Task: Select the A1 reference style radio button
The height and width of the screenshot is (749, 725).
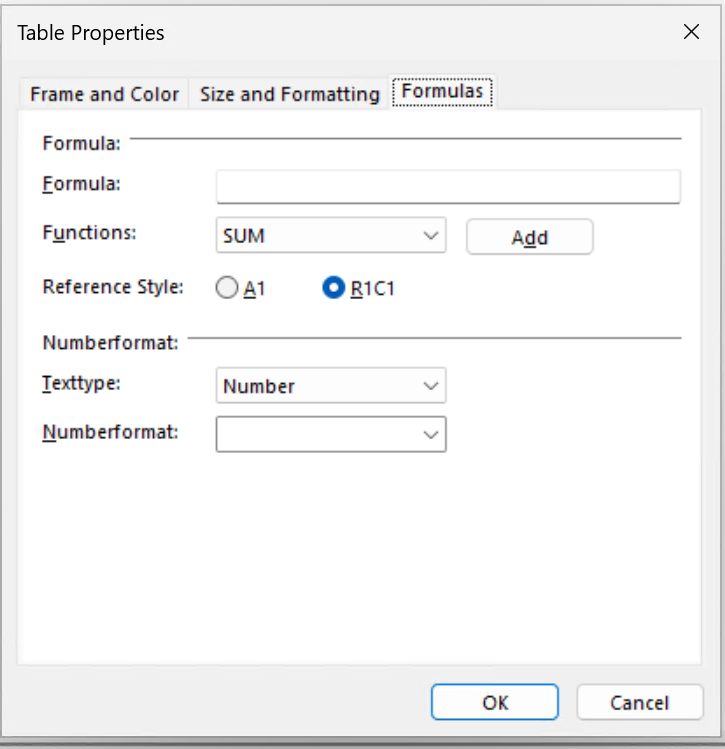Action: [x=227, y=288]
